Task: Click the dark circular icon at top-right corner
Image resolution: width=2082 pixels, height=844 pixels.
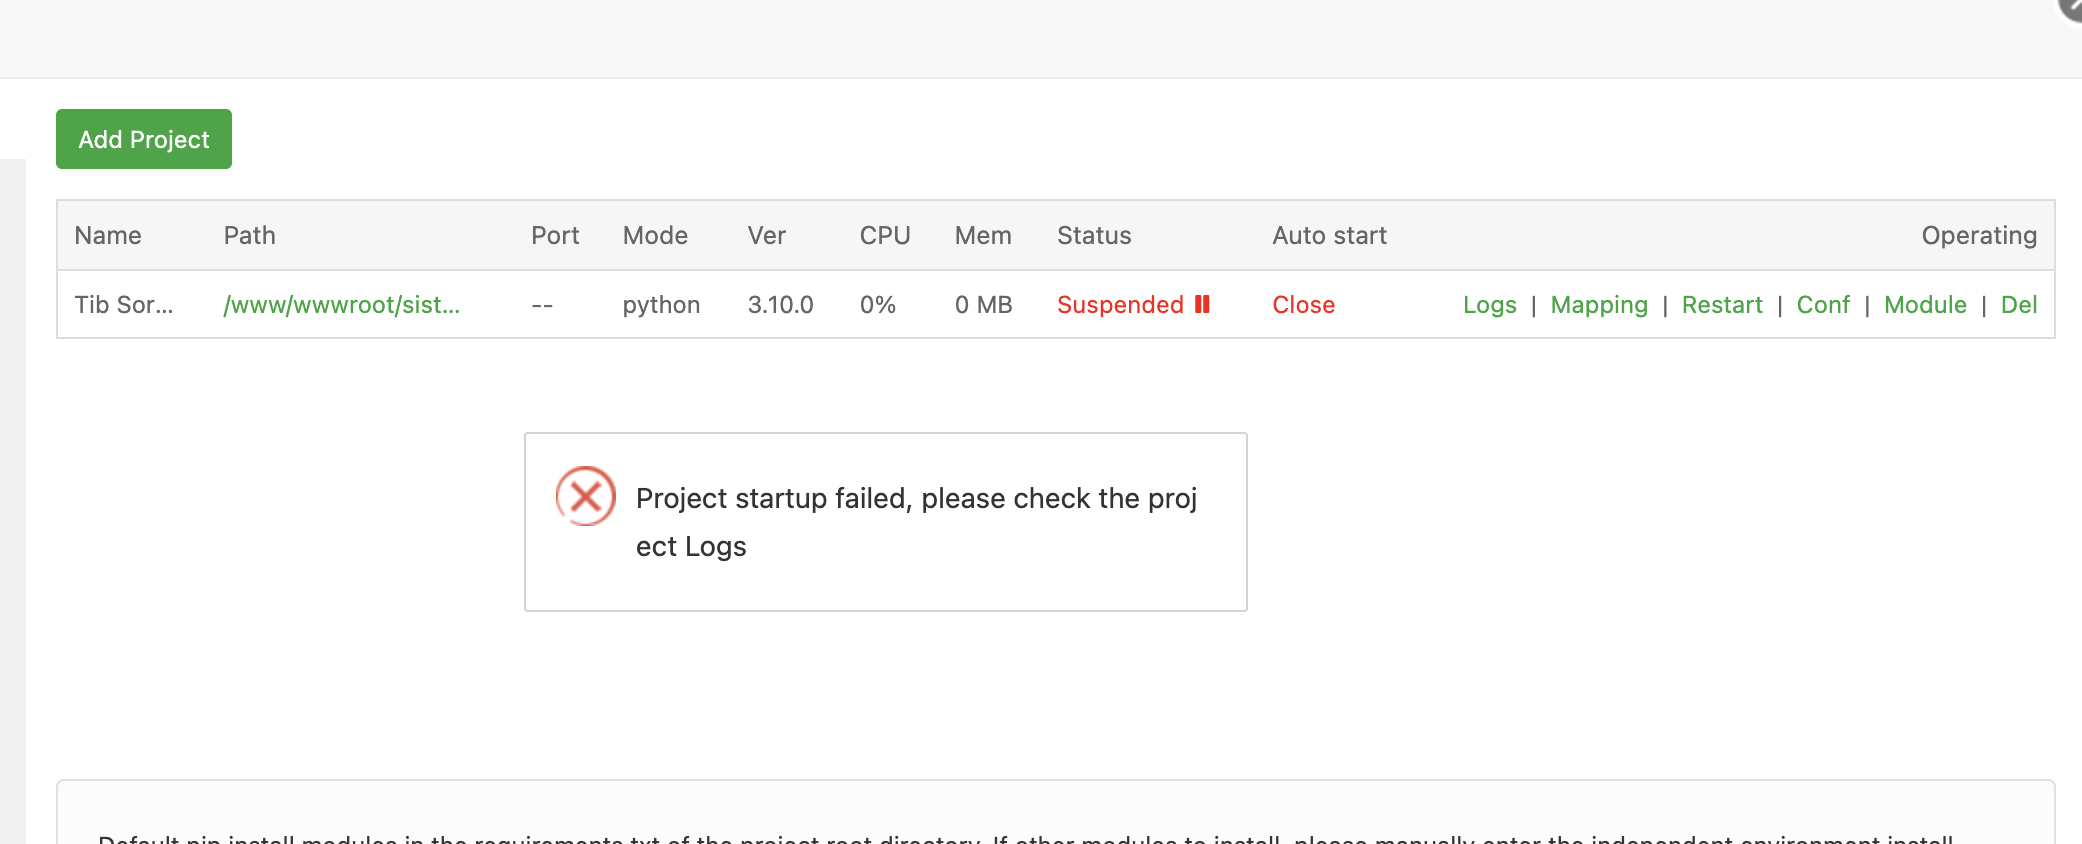Action: (x=2072, y=8)
